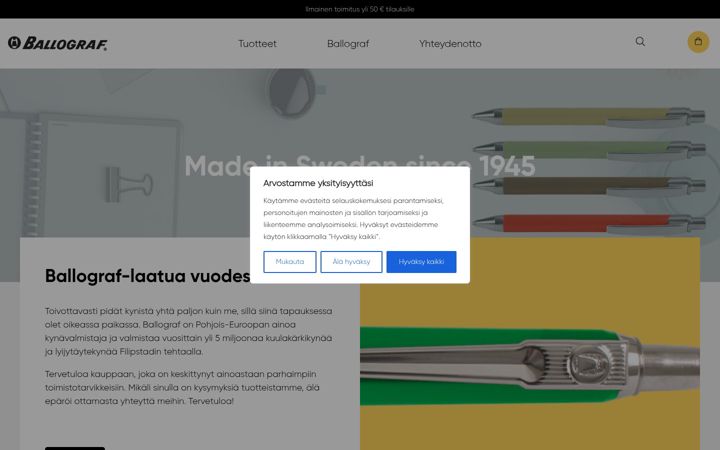Click the black button below the text
The width and height of the screenshot is (720, 450).
pyautogui.click(x=75, y=448)
